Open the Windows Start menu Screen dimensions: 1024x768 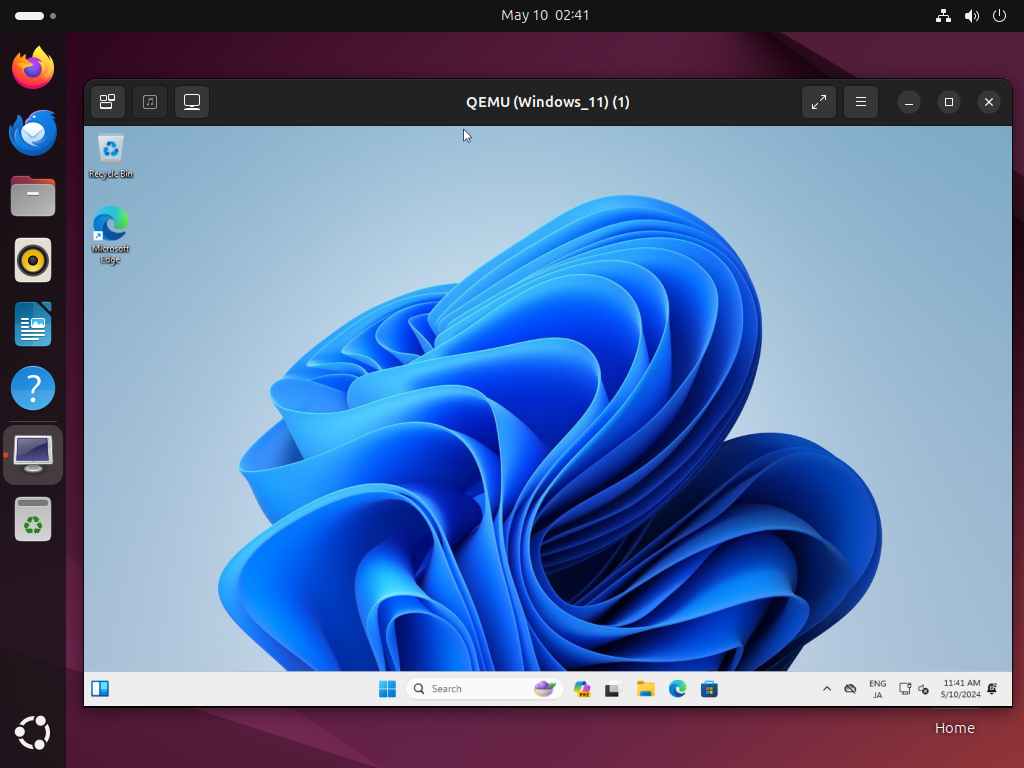(387, 688)
